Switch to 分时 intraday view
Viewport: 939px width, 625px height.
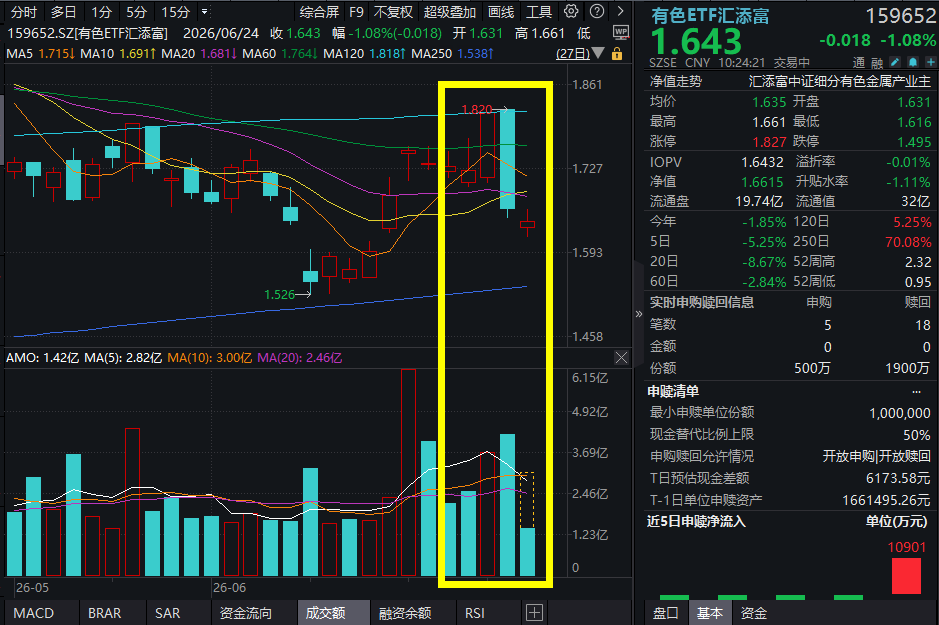coord(24,12)
